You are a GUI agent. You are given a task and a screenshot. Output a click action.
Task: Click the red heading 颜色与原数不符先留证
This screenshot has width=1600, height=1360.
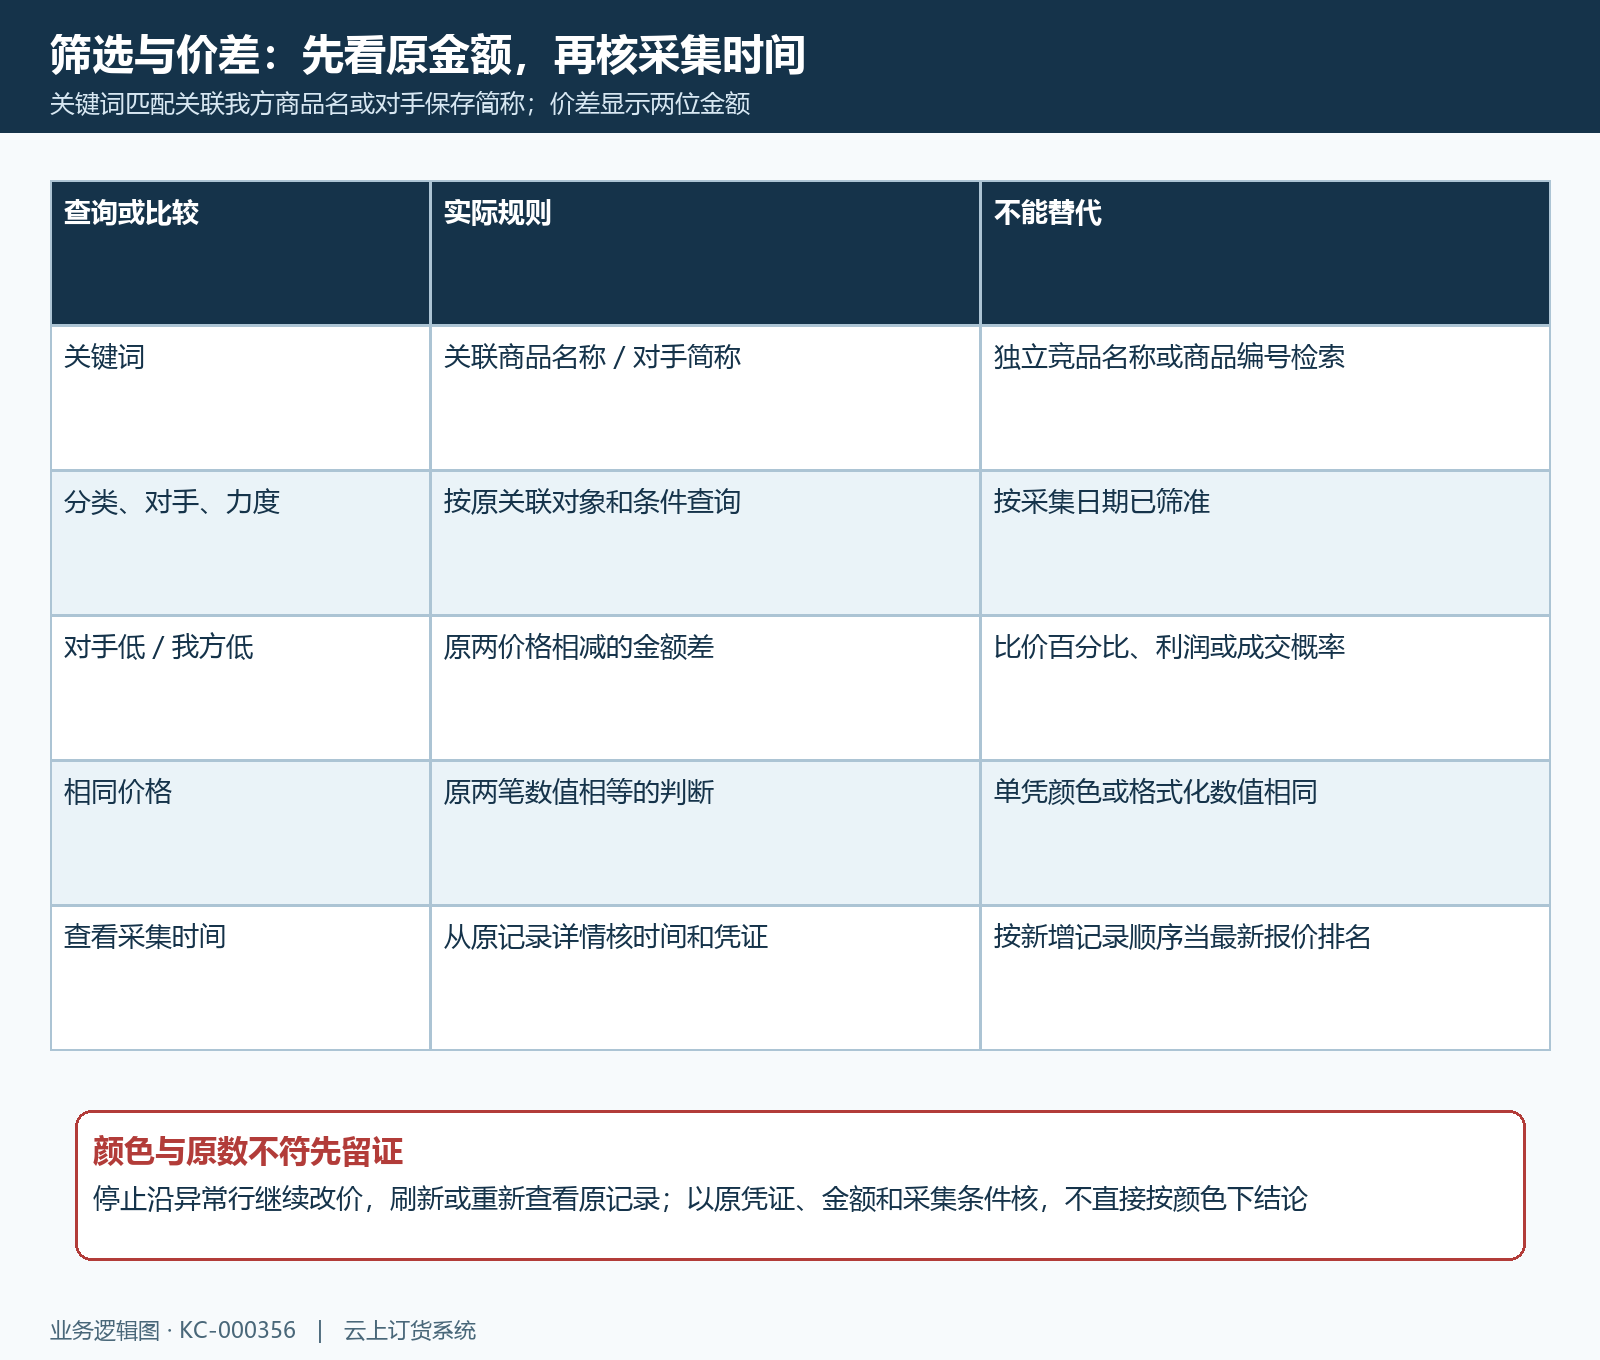(248, 1152)
